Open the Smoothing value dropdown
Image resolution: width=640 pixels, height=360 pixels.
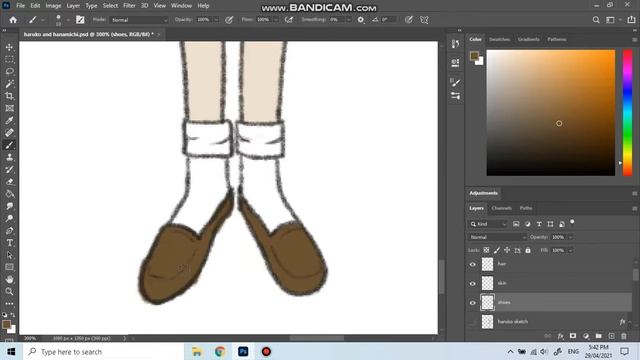(349, 20)
